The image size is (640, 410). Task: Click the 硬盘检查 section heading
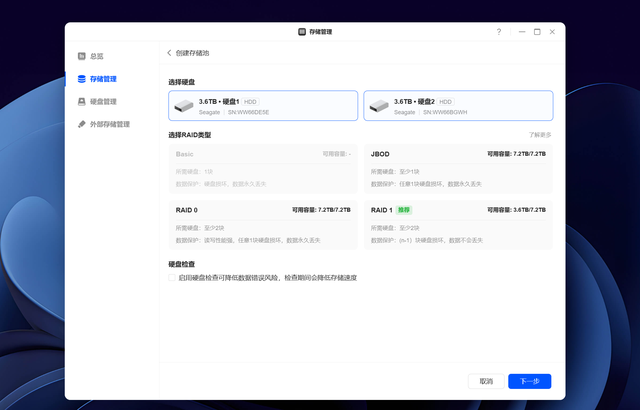coord(182,264)
